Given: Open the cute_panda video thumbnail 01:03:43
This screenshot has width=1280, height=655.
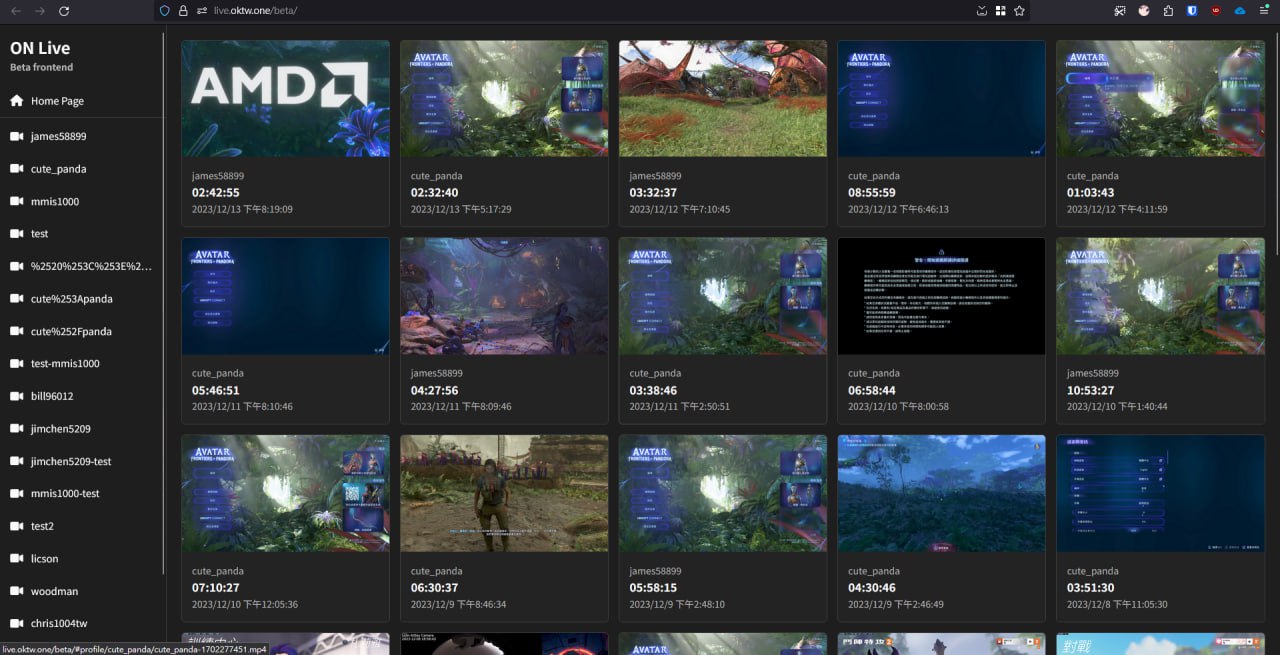Looking at the screenshot, I should pos(1160,98).
